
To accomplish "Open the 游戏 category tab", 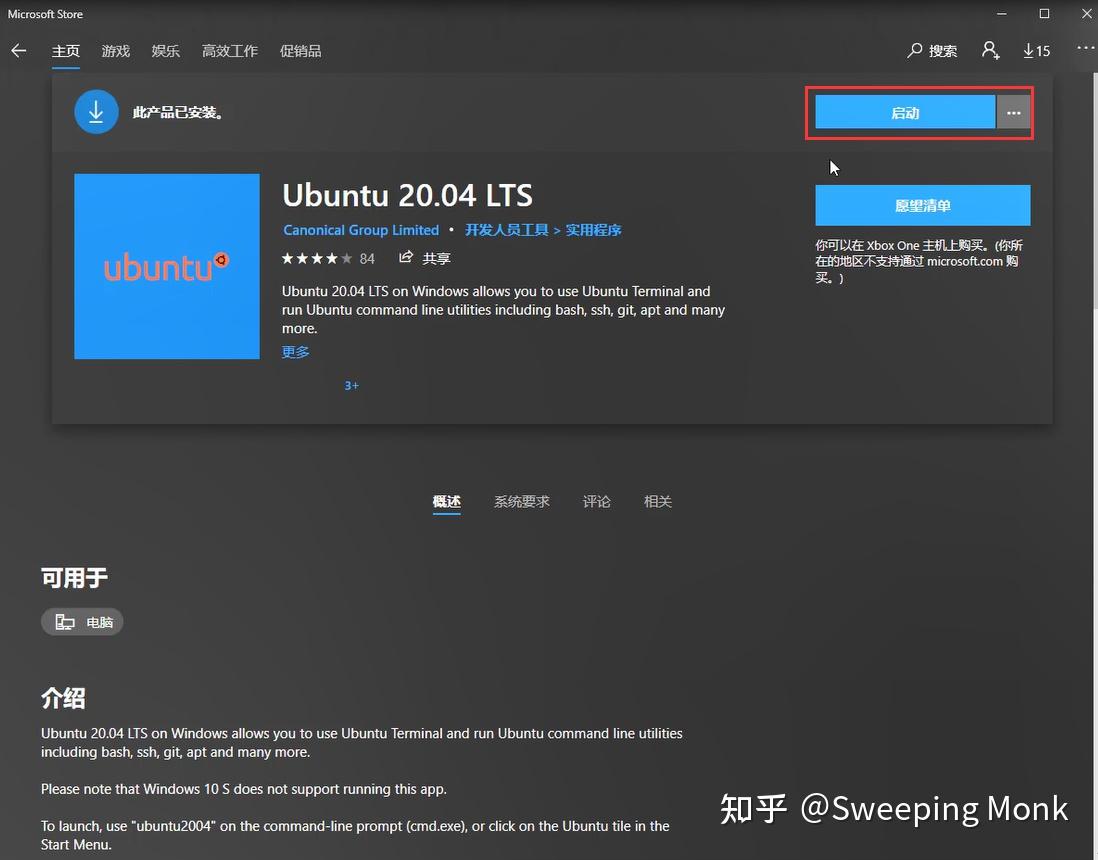I will (x=114, y=50).
